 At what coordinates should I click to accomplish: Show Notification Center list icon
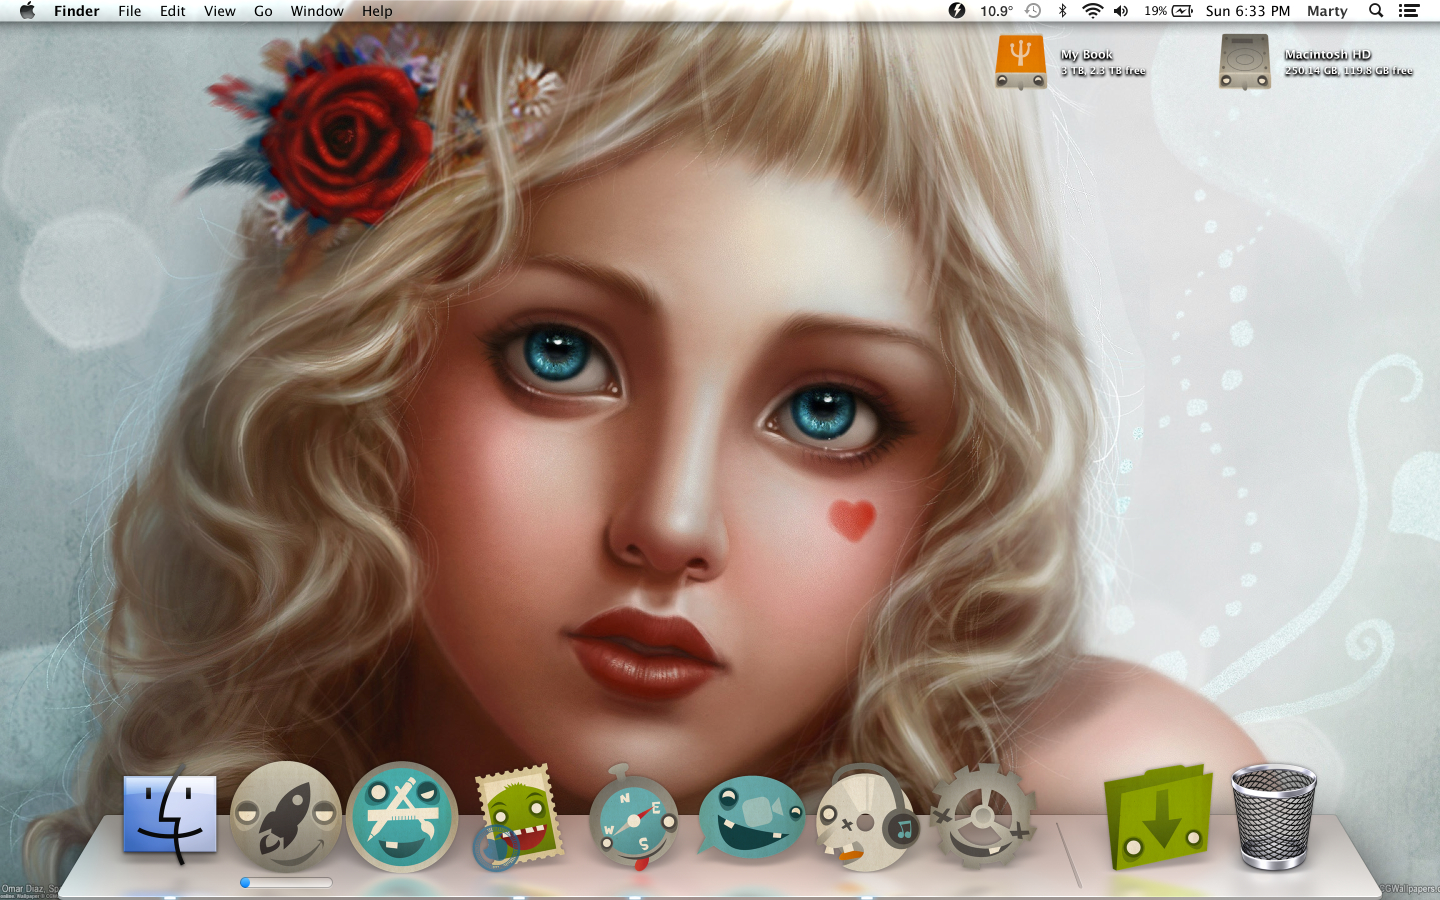click(x=1409, y=11)
